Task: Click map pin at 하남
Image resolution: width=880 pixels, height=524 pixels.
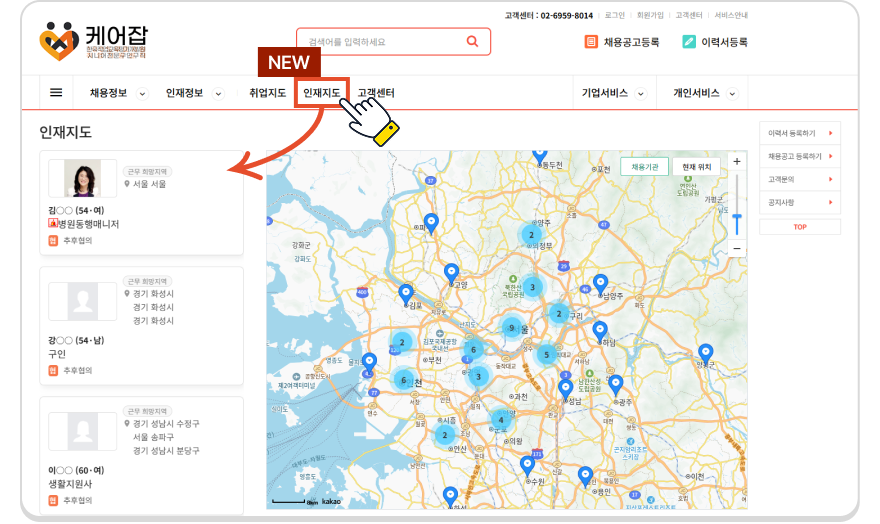Action: pyautogui.click(x=600, y=332)
